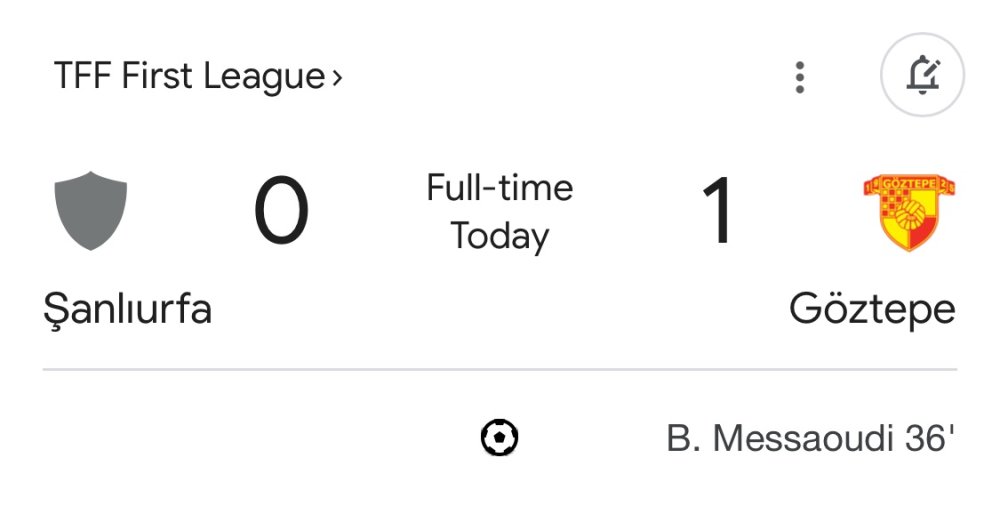The width and height of the screenshot is (1000, 506).
Task: Click the chevron beside TFF First League
Action: (x=337, y=77)
